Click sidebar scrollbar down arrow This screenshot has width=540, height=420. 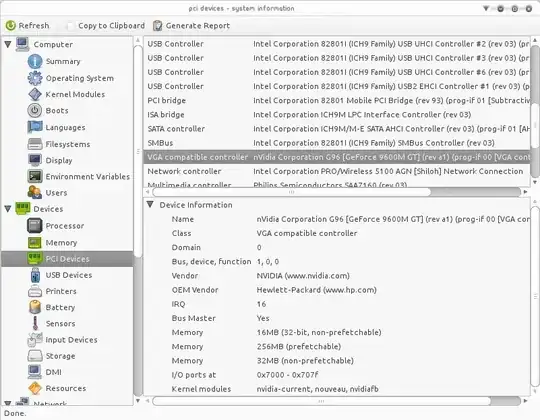click(x=138, y=400)
